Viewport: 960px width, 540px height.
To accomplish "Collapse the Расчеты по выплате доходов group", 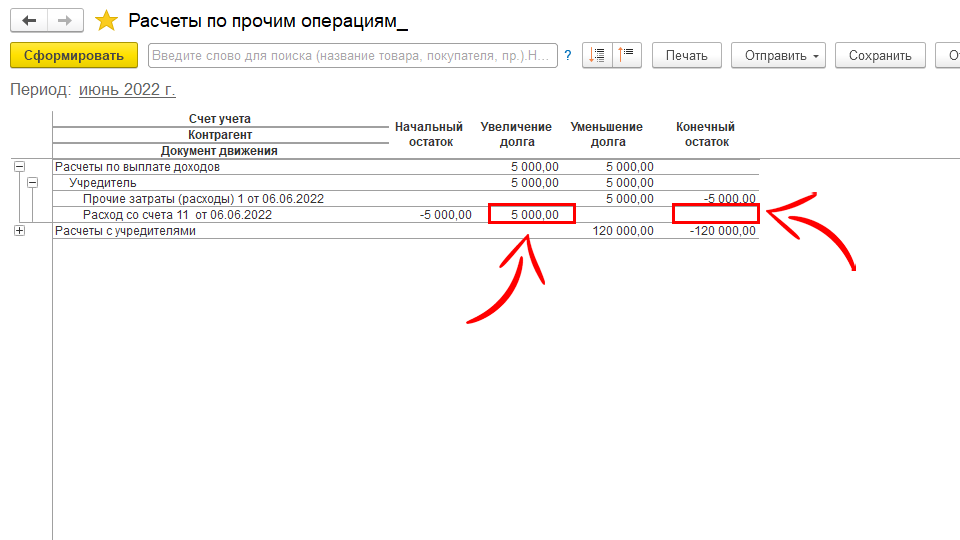I will 19,167.
